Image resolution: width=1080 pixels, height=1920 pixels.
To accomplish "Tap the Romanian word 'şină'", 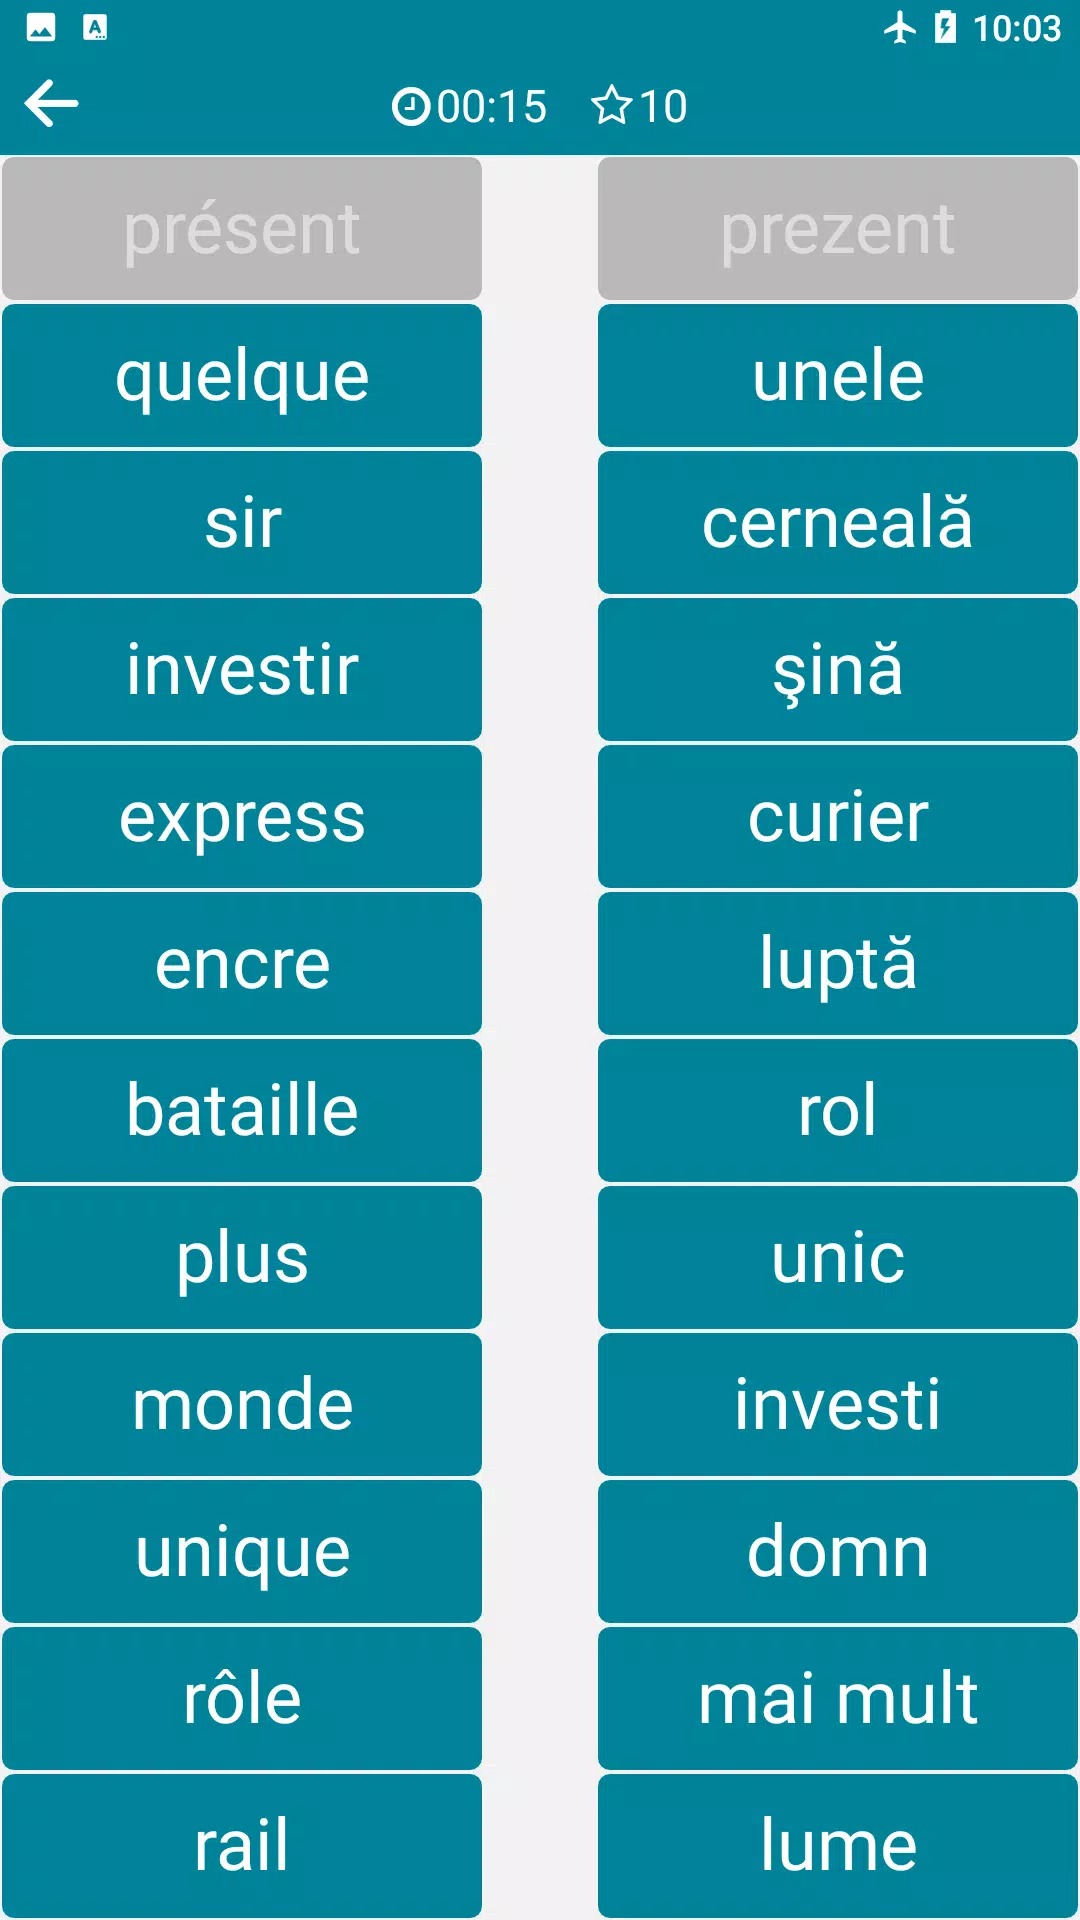I will [838, 670].
